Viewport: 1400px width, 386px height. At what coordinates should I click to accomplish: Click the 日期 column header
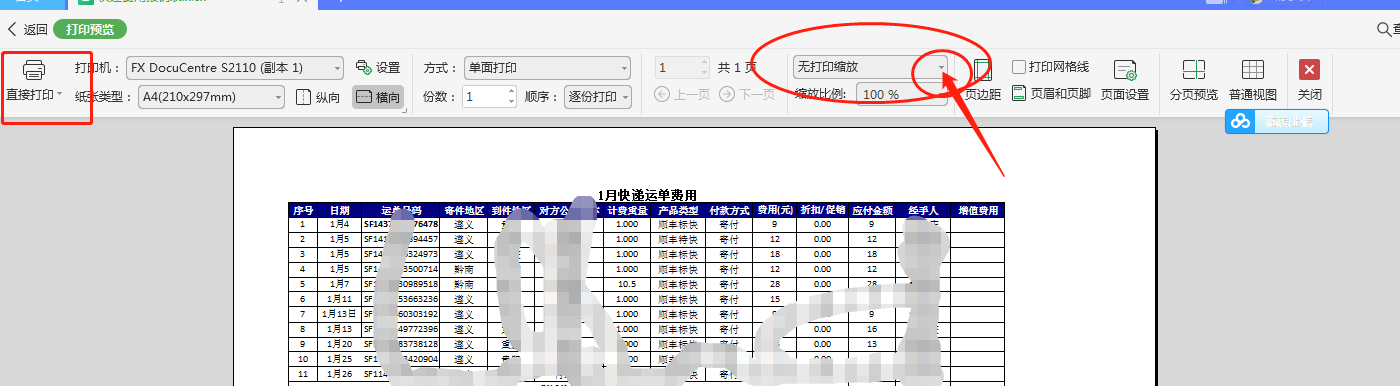[338, 211]
